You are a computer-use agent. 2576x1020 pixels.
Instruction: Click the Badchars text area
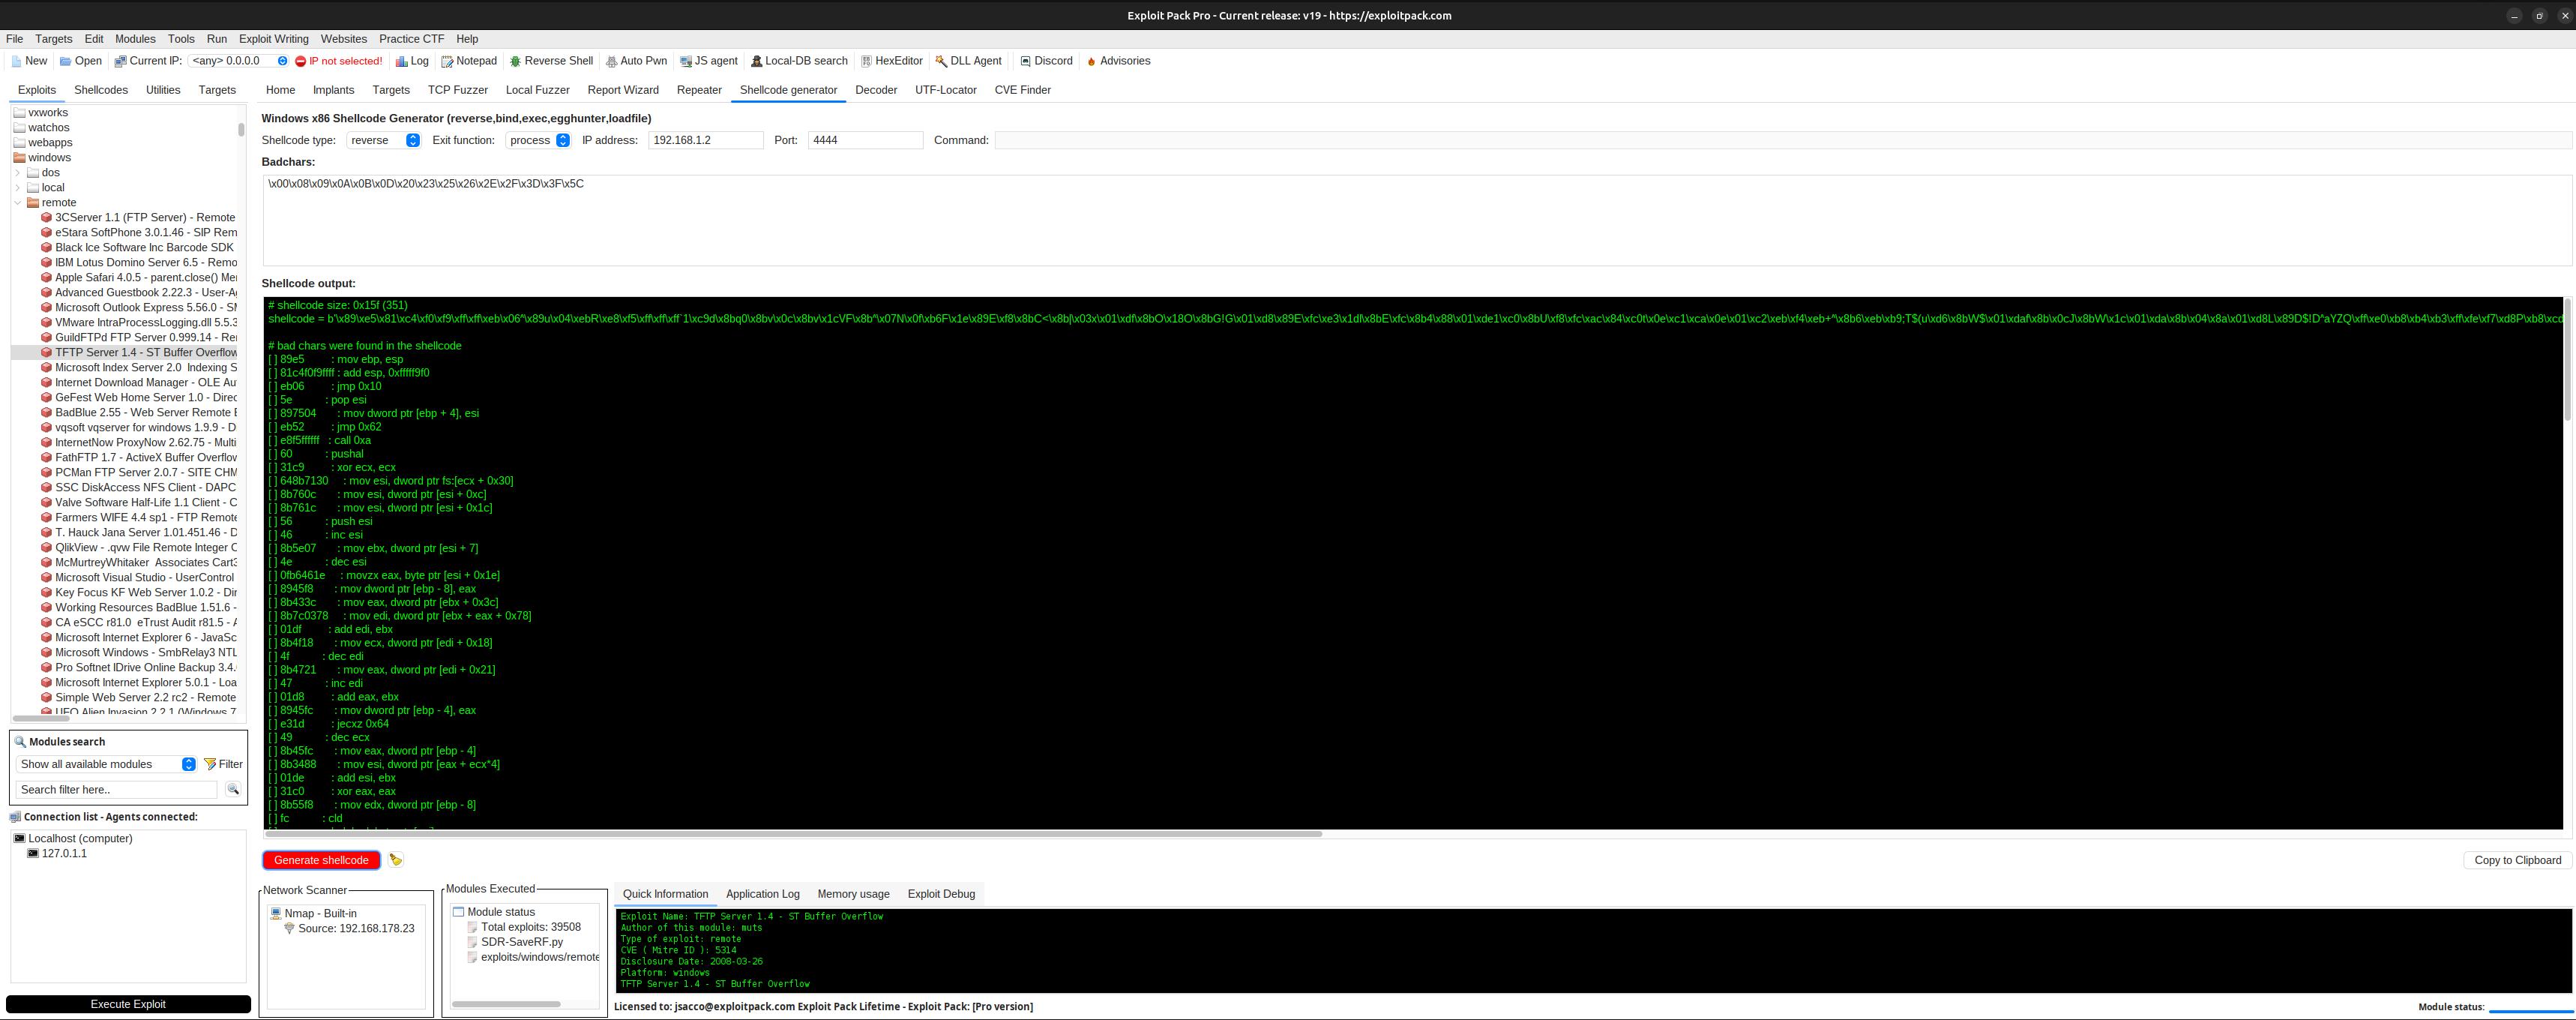[1416, 220]
